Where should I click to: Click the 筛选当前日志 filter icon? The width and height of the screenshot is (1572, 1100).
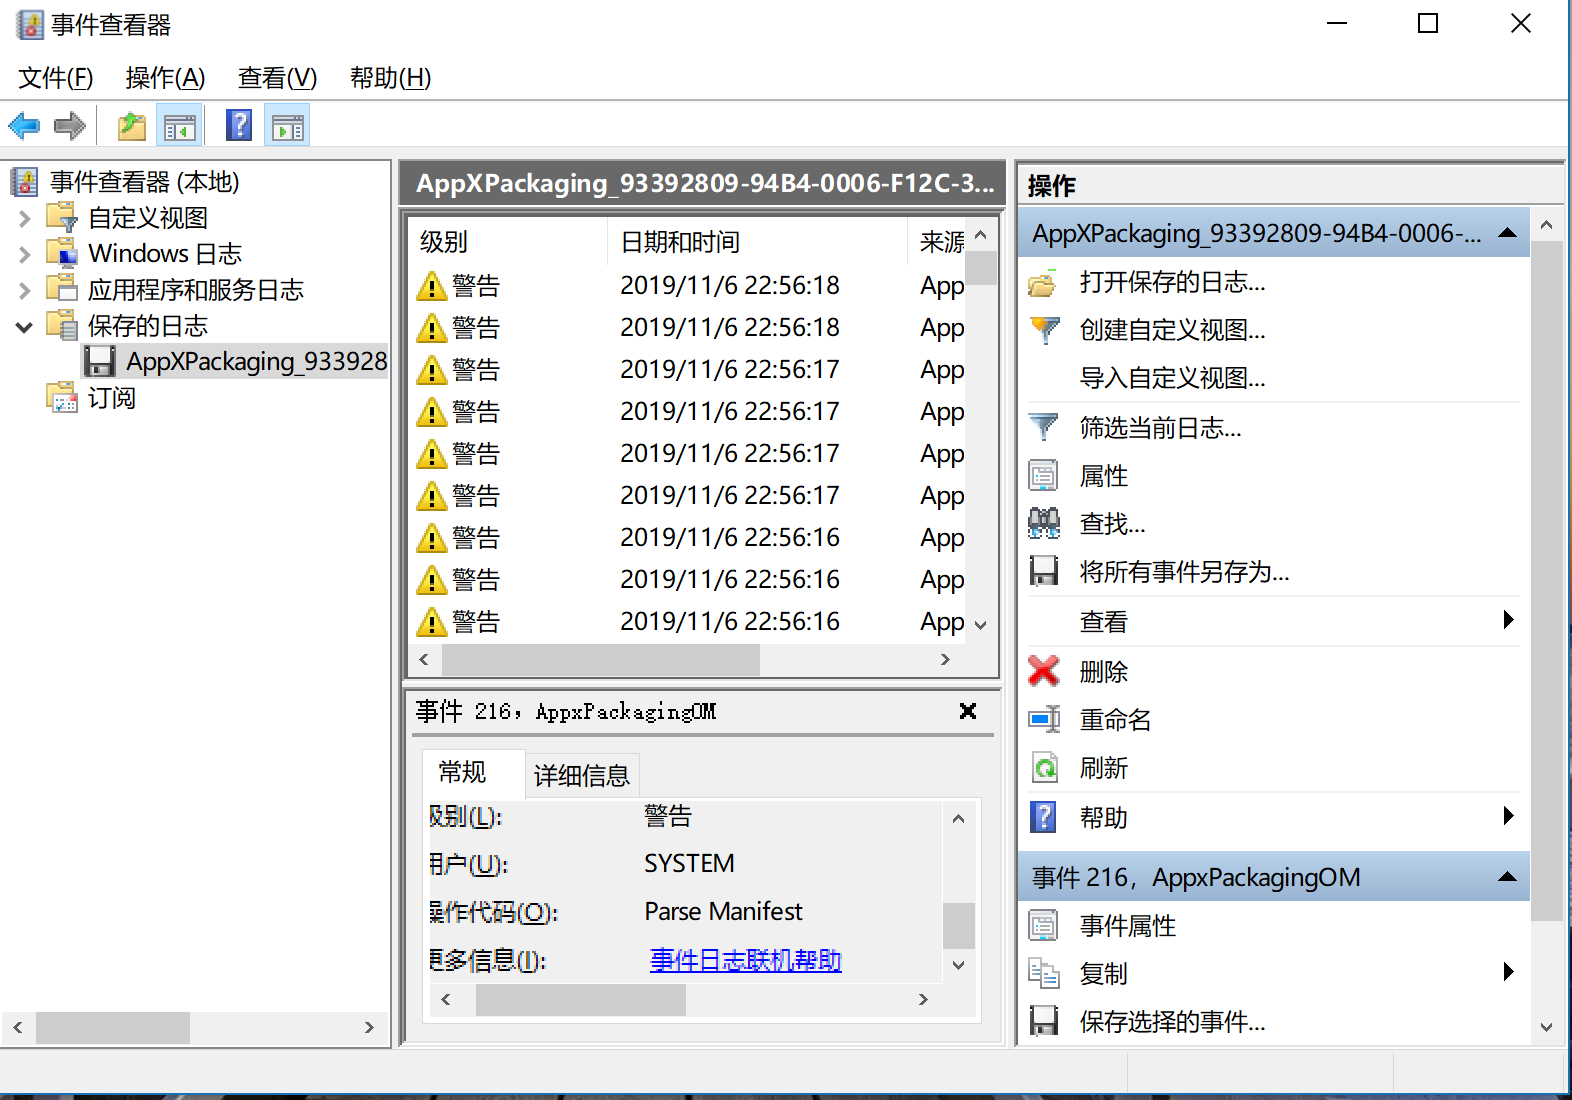(x=1043, y=428)
